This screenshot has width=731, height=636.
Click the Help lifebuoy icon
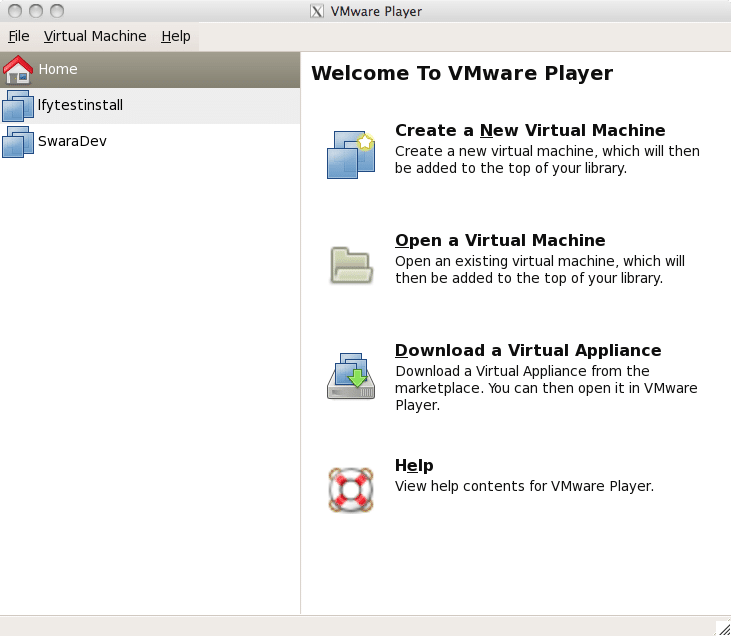(x=350, y=489)
